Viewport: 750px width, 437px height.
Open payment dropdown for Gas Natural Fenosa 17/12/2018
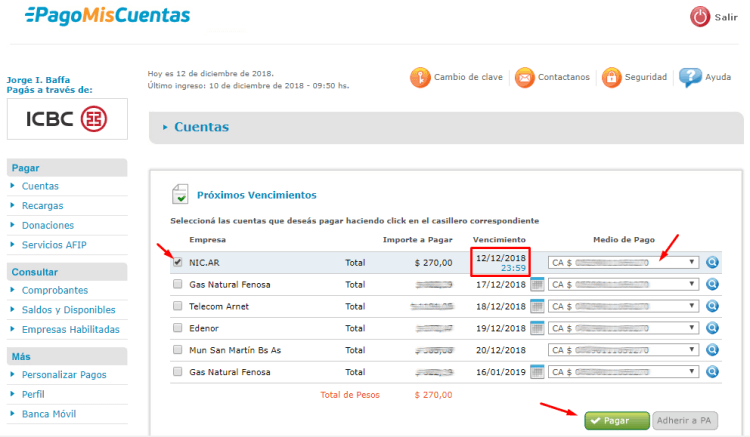[x=623, y=284]
